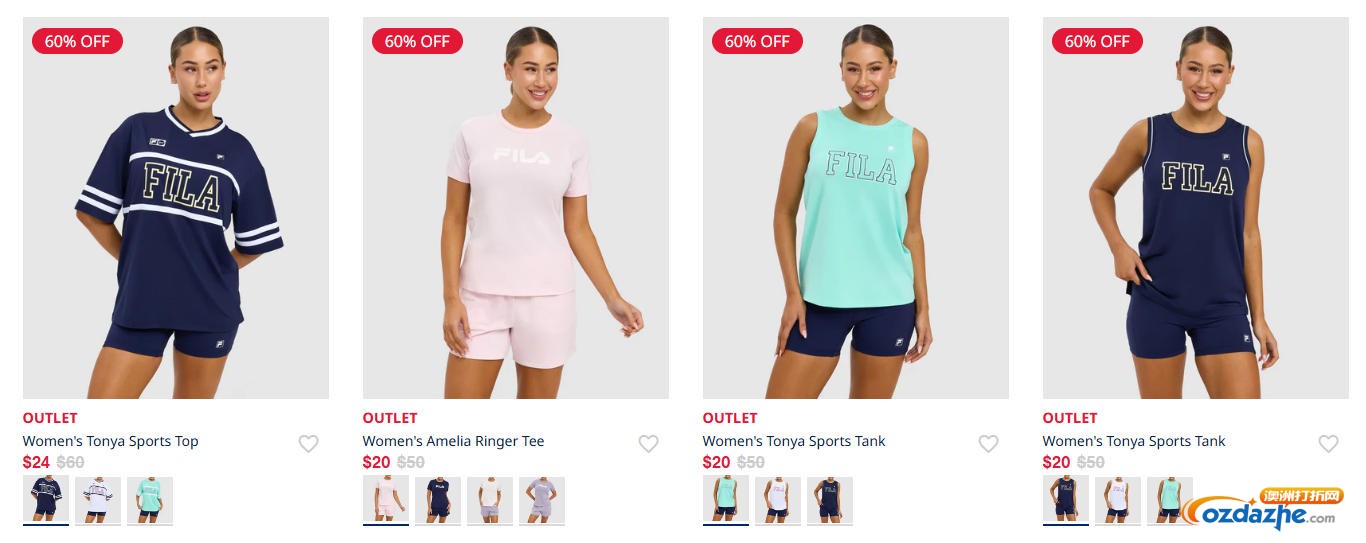Image resolution: width=1366 pixels, height=543 pixels.
Task: Select navy swatch under mint Tonya Sports Tank
Action: (830, 500)
